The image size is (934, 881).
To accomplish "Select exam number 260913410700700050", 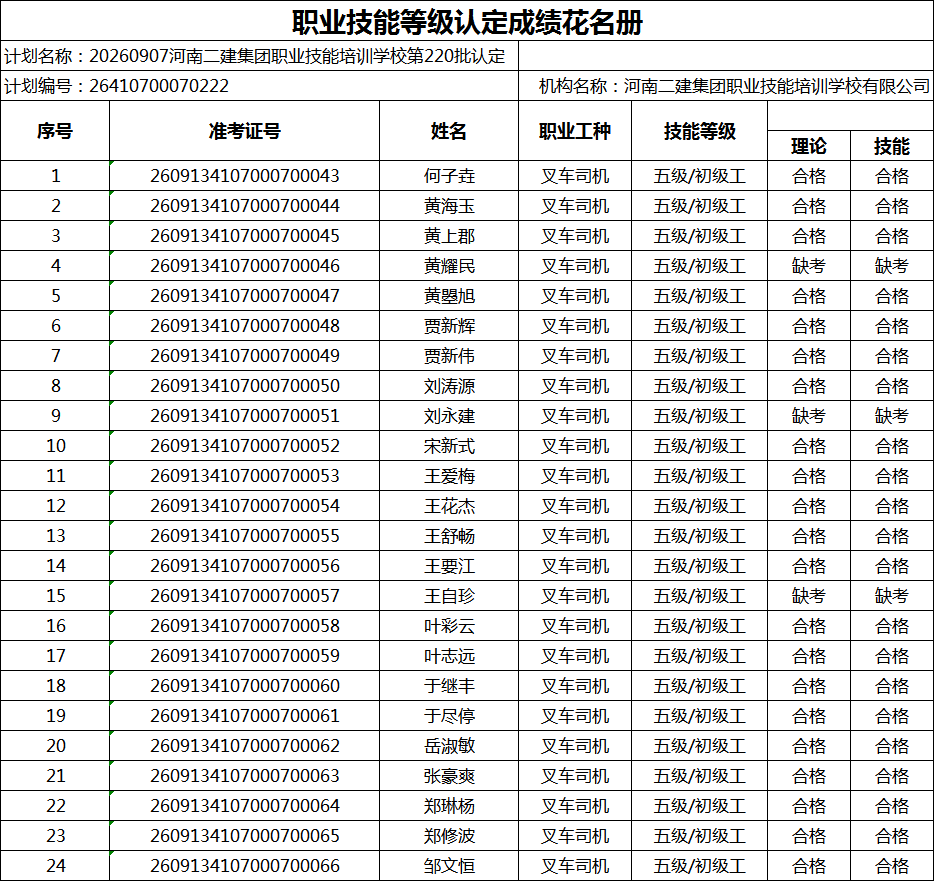I will click(244, 385).
